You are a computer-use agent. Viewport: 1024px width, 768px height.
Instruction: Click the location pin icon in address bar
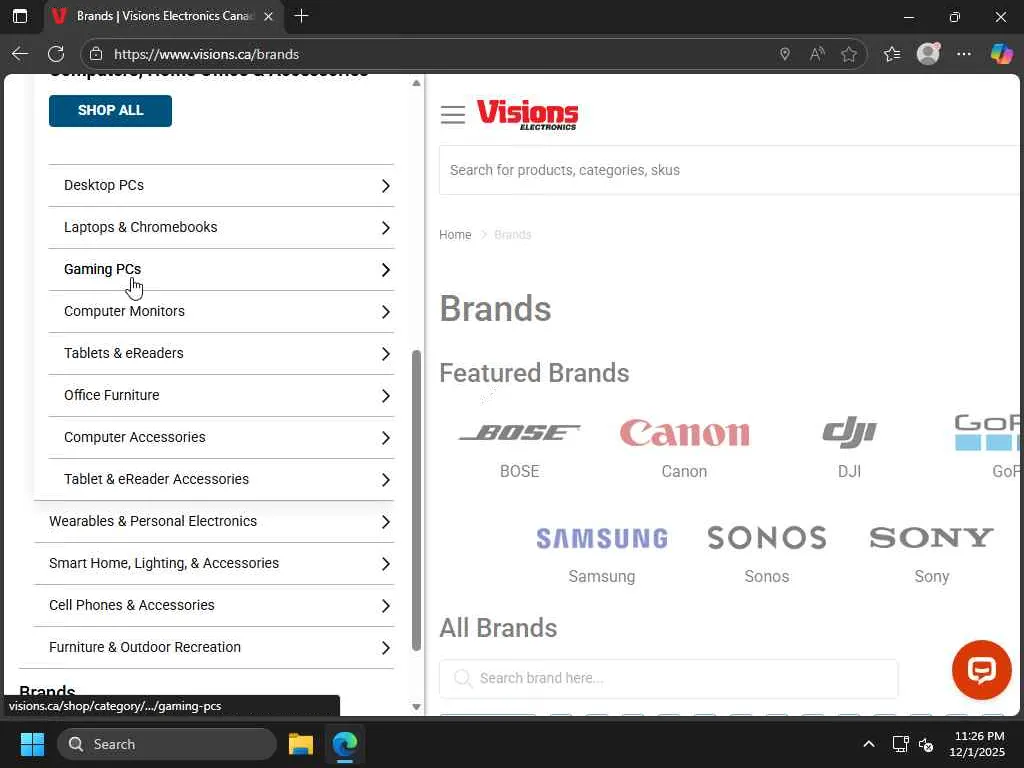(x=785, y=54)
